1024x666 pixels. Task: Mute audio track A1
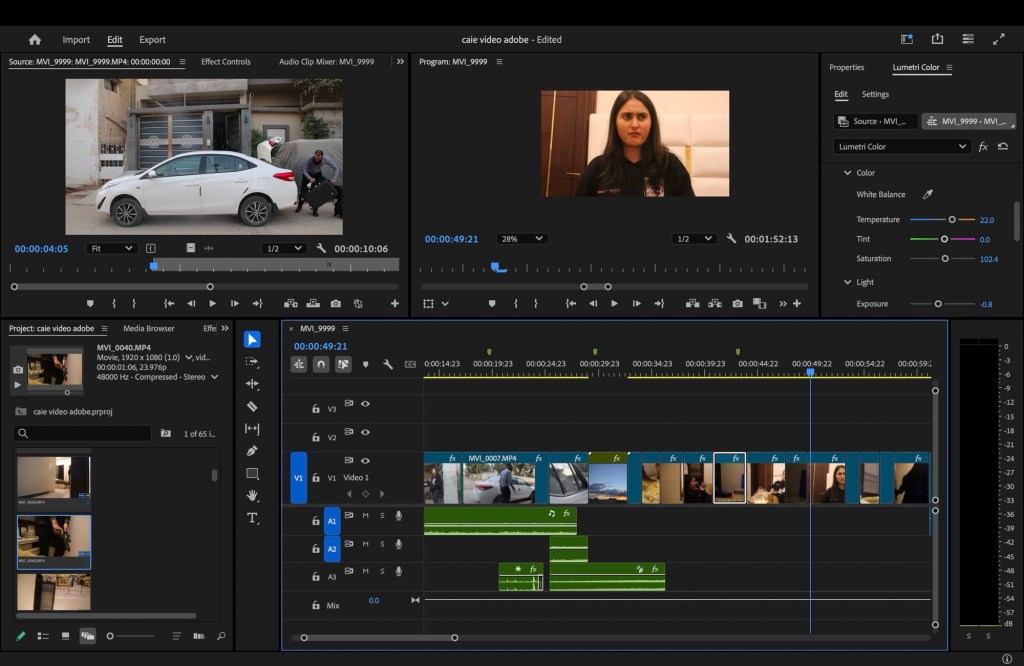click(365, 516)
